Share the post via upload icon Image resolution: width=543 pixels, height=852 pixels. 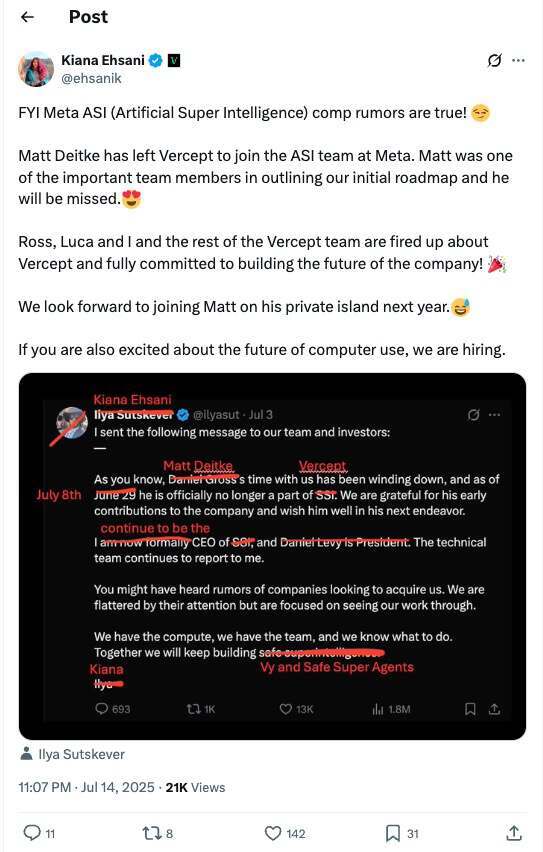click(x=514, y=833)
